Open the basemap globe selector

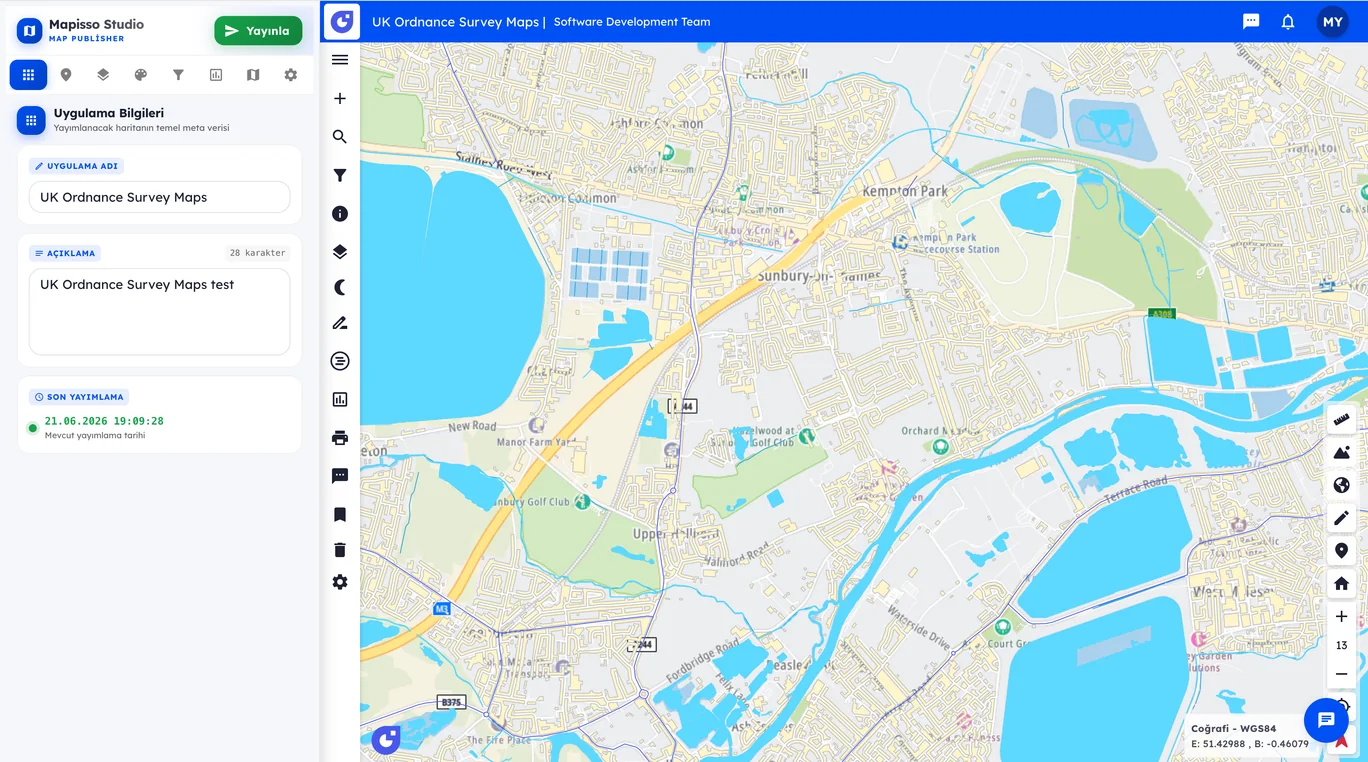click(1342, 485)
